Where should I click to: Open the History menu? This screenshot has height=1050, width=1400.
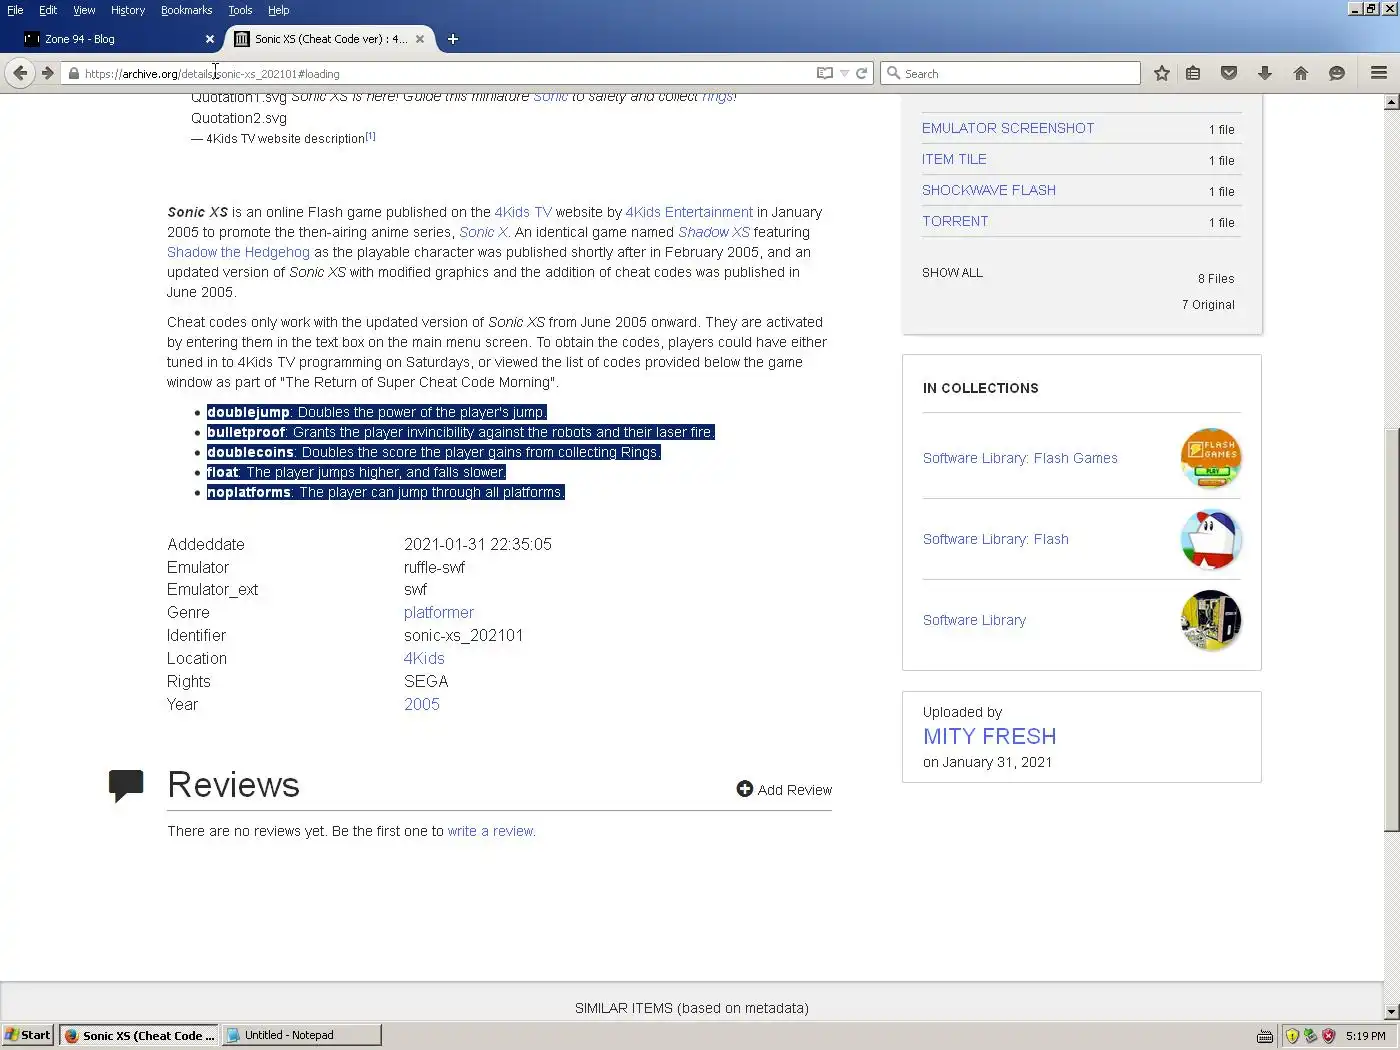(x=128, y=10)
